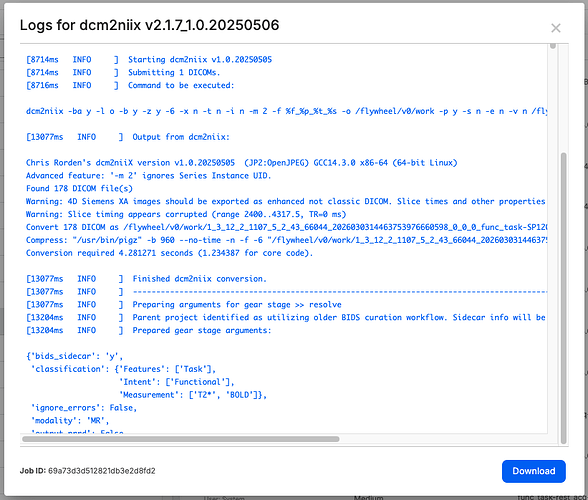Click the 'Slice timing appears corrupted' warning
588x500 pixels.
186,215
